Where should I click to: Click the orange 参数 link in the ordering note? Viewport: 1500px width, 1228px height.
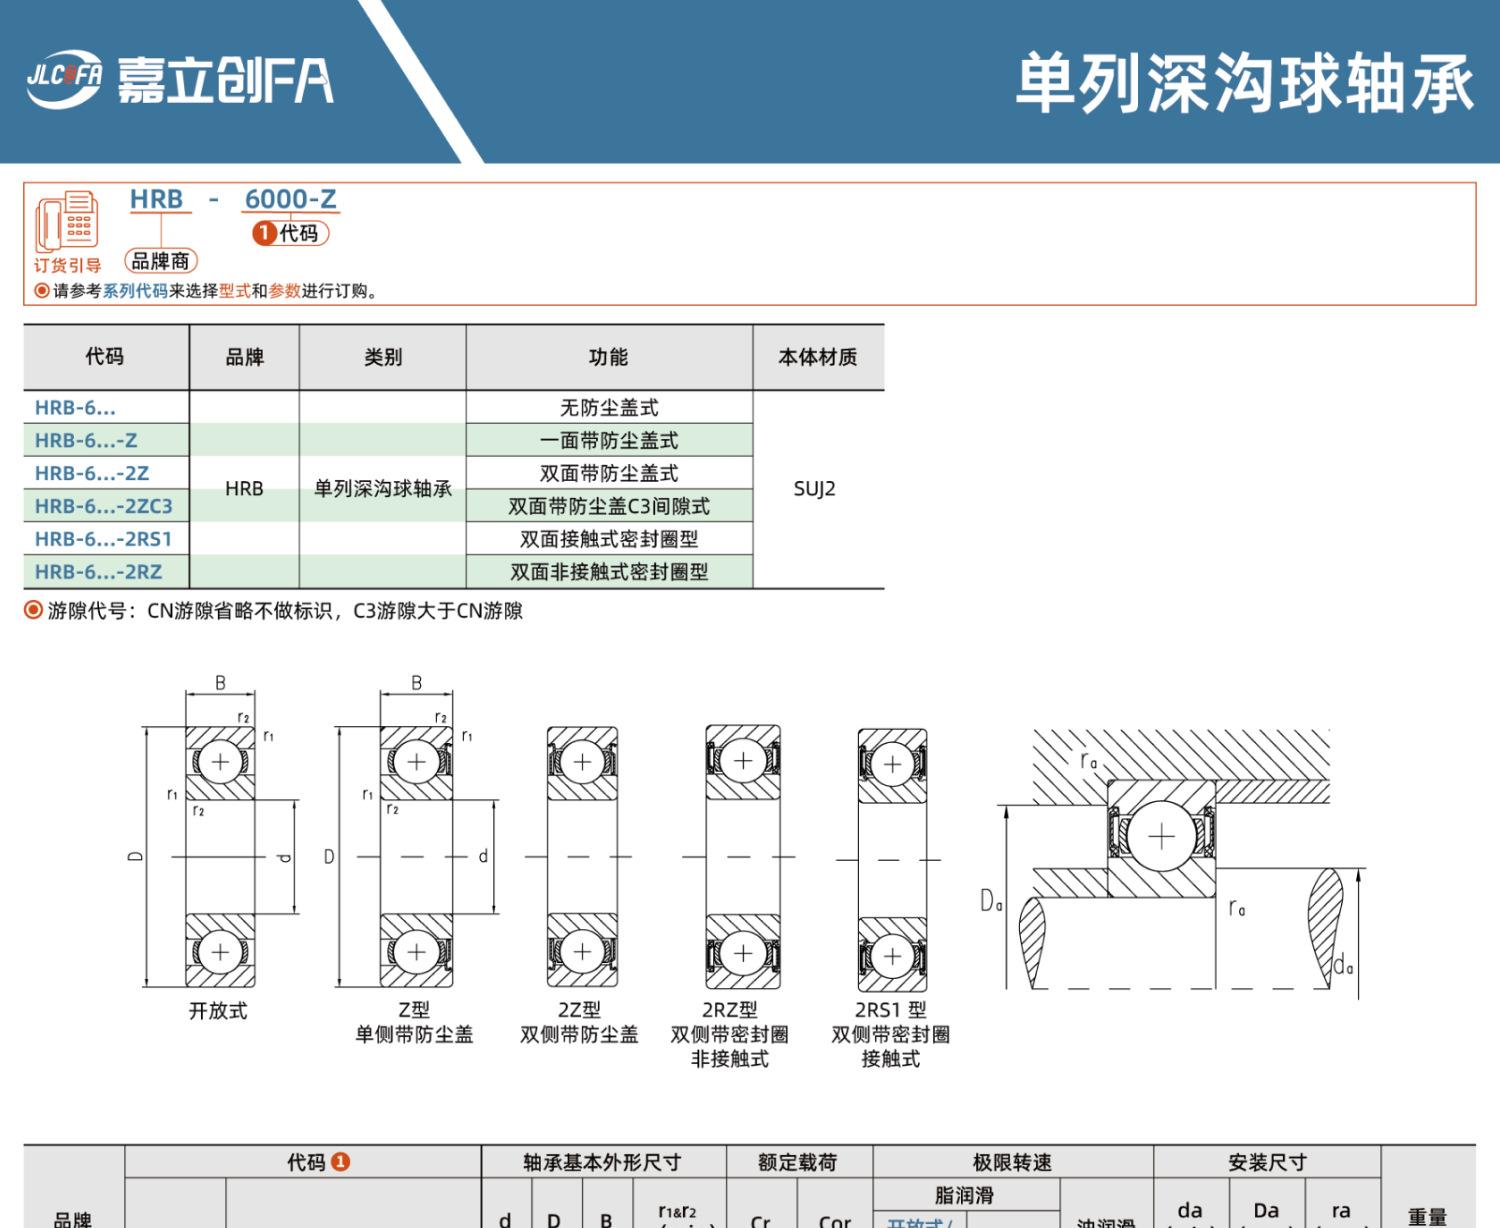pos(285,291)
